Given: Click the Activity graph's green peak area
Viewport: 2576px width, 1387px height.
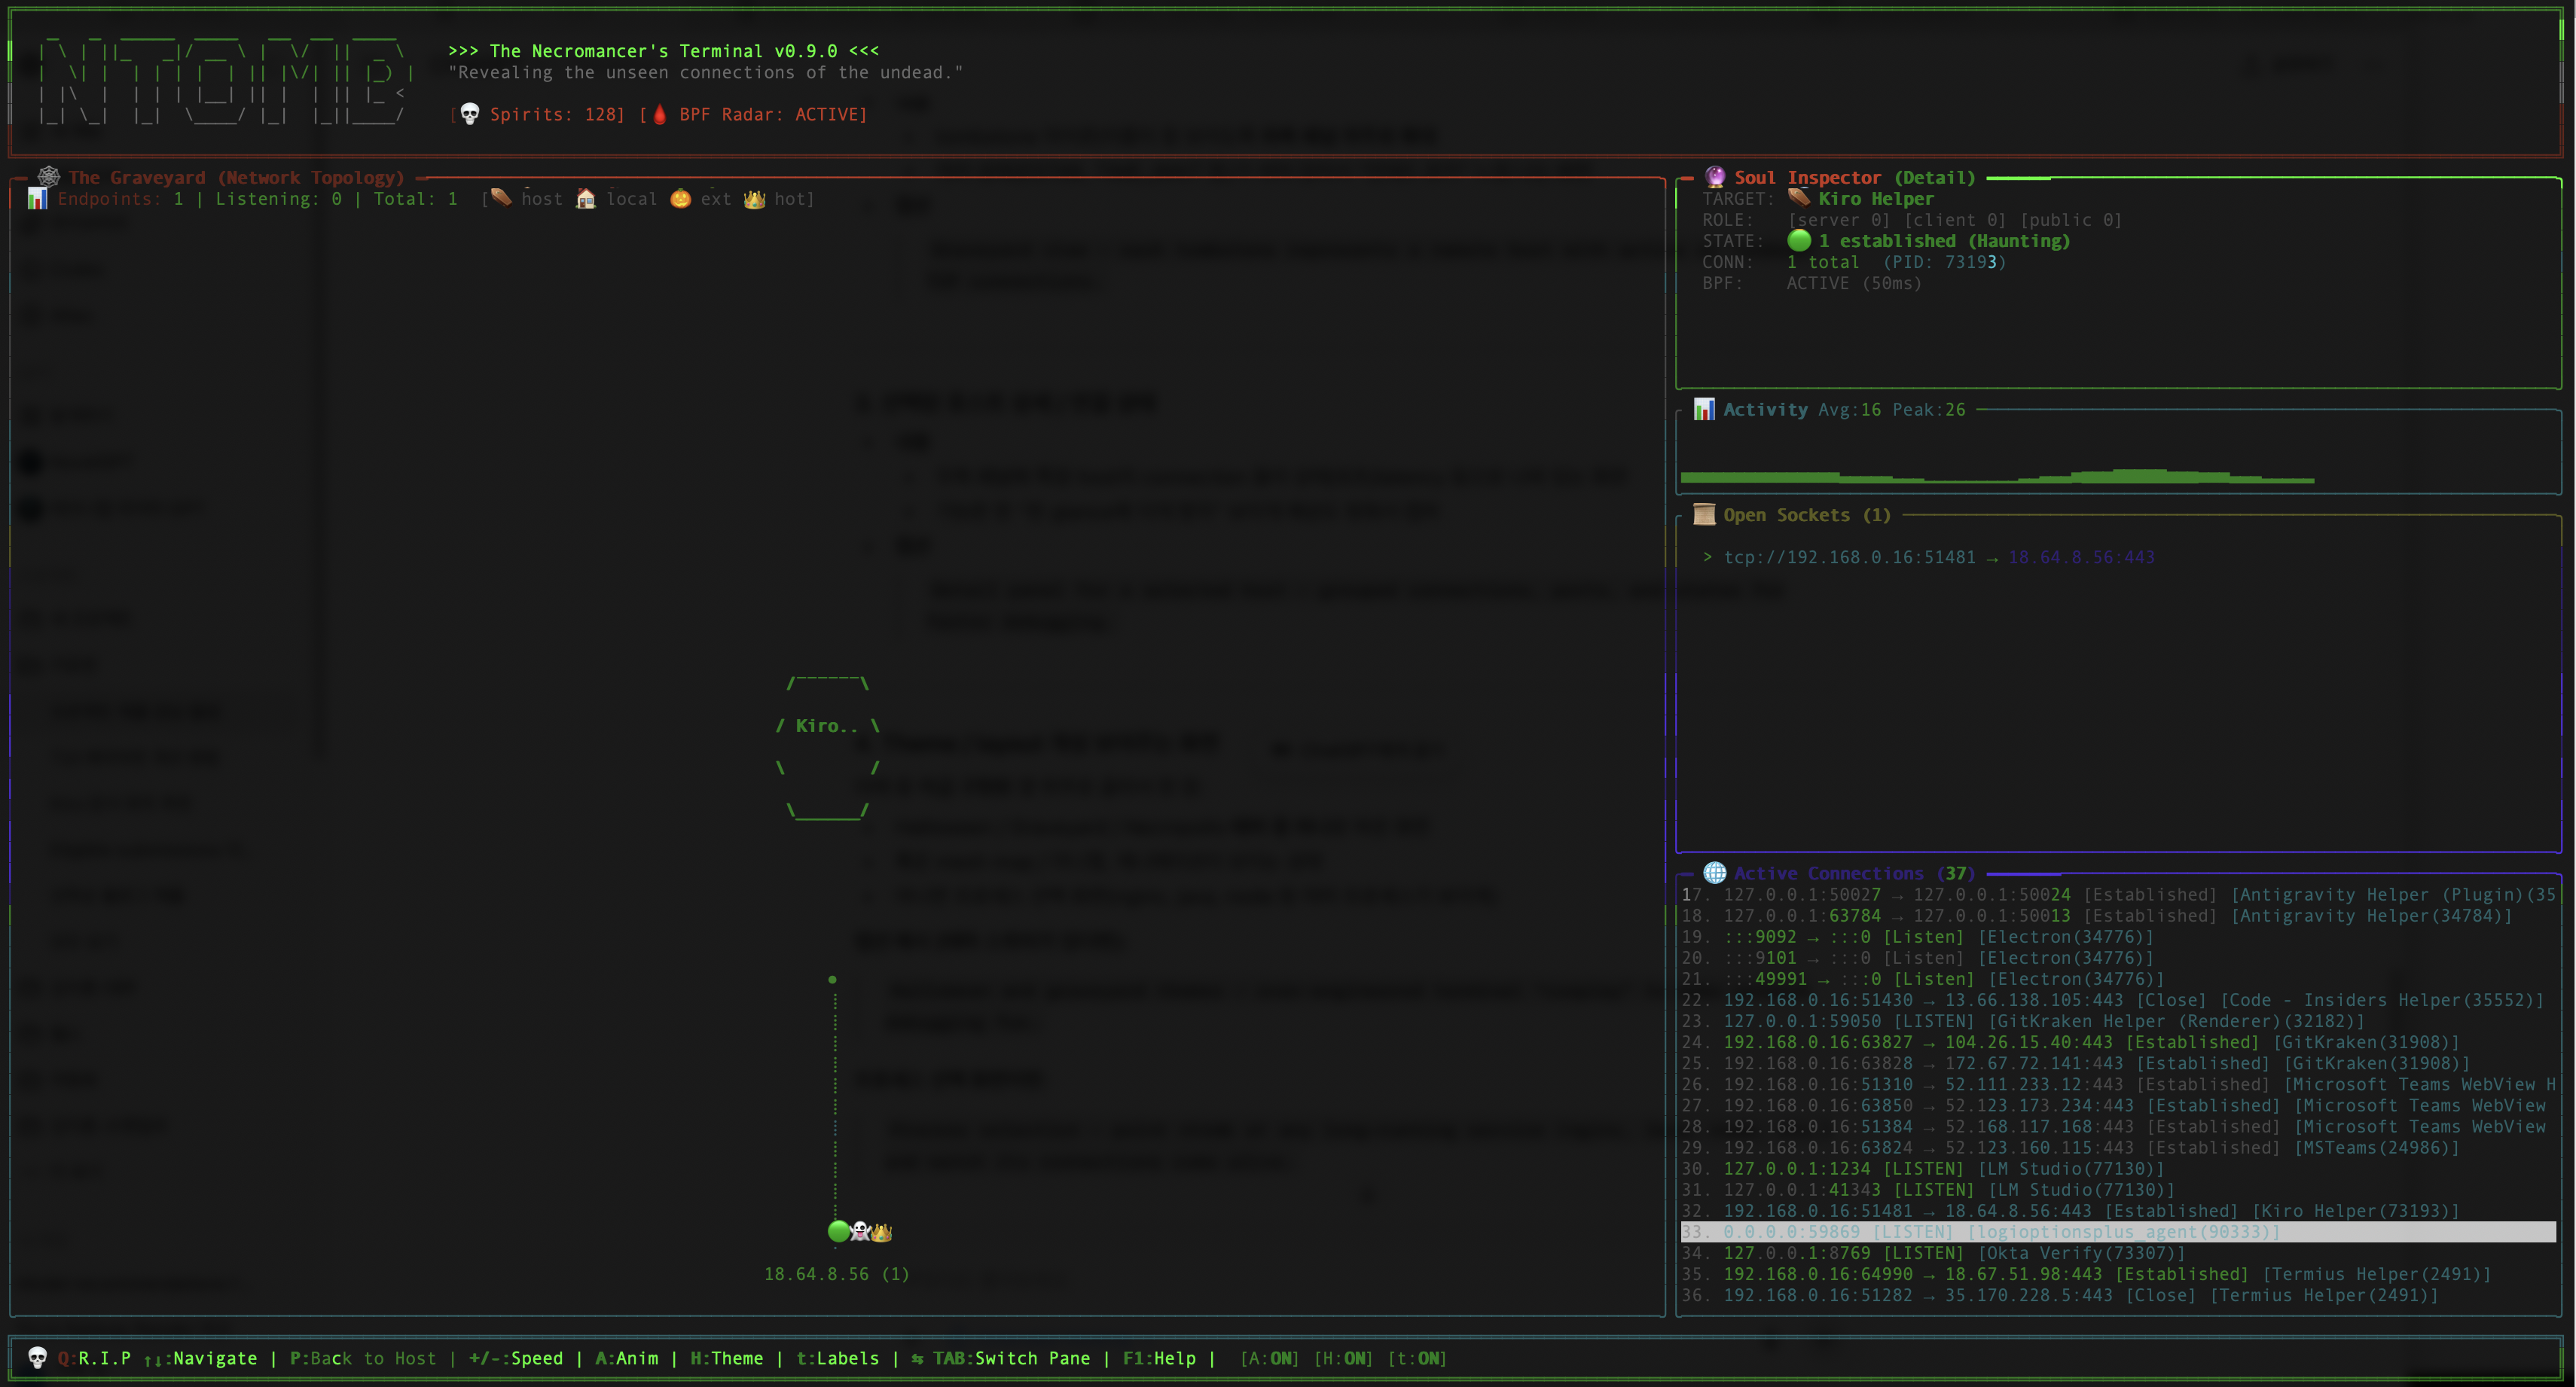Looking at the screenshot, I should coord(2140,475).
